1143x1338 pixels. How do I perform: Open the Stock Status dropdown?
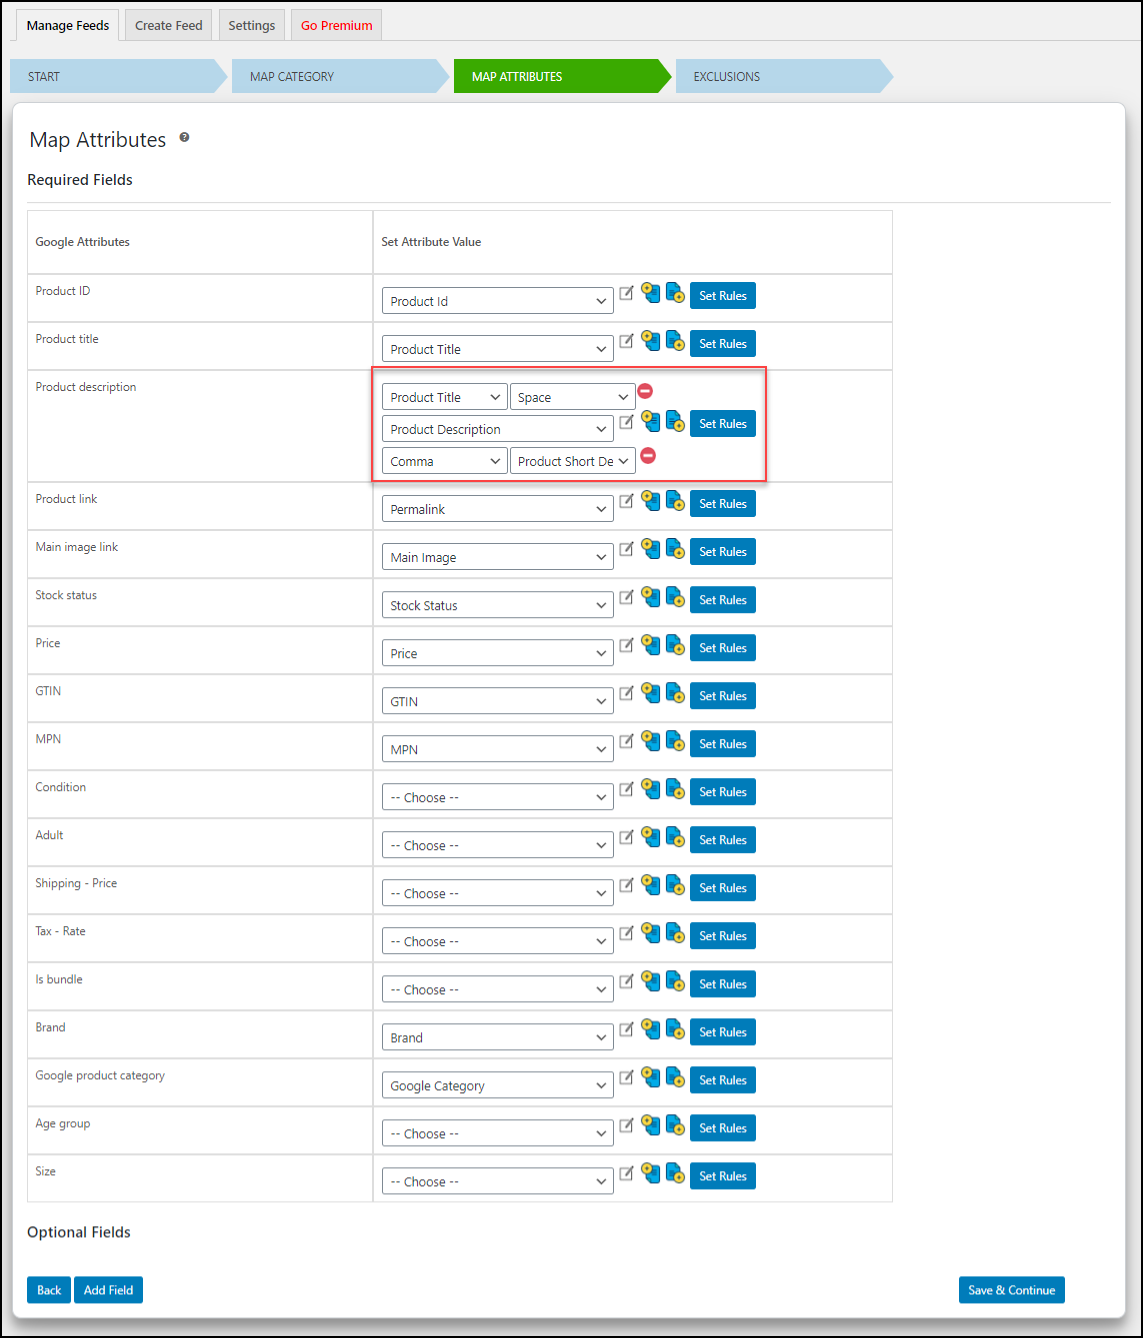[x=498, y=605]
